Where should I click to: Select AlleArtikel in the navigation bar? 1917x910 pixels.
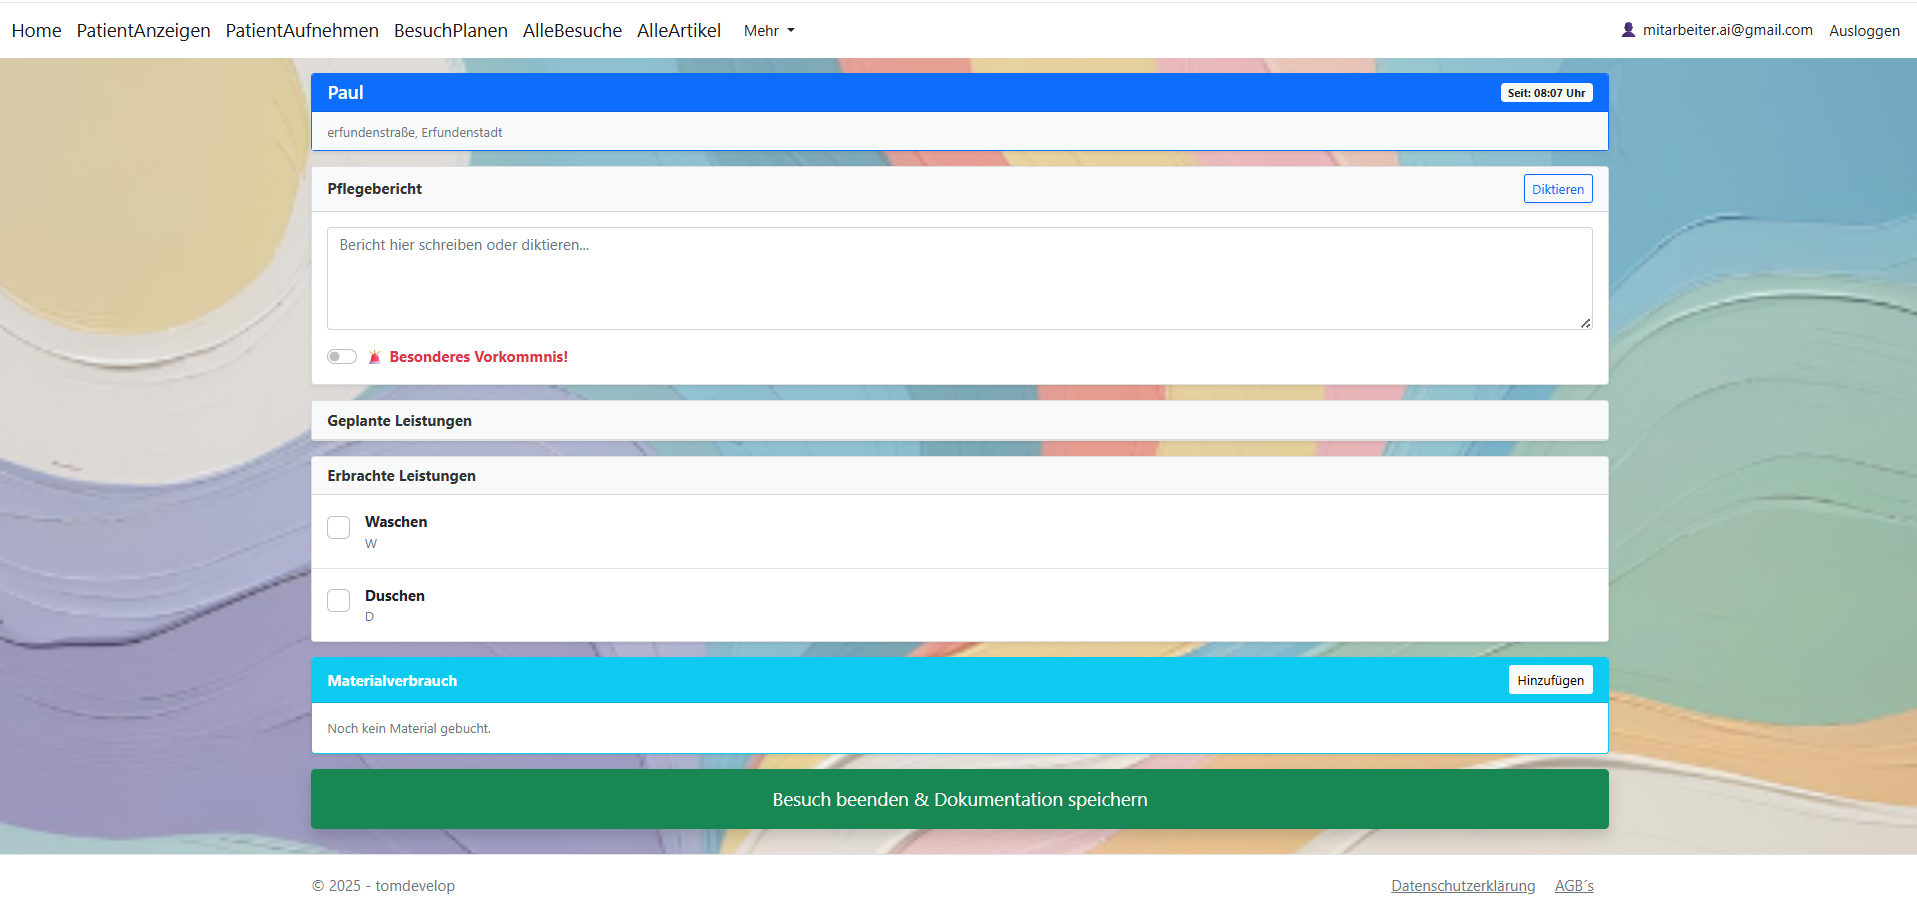(x=678, y=31)
